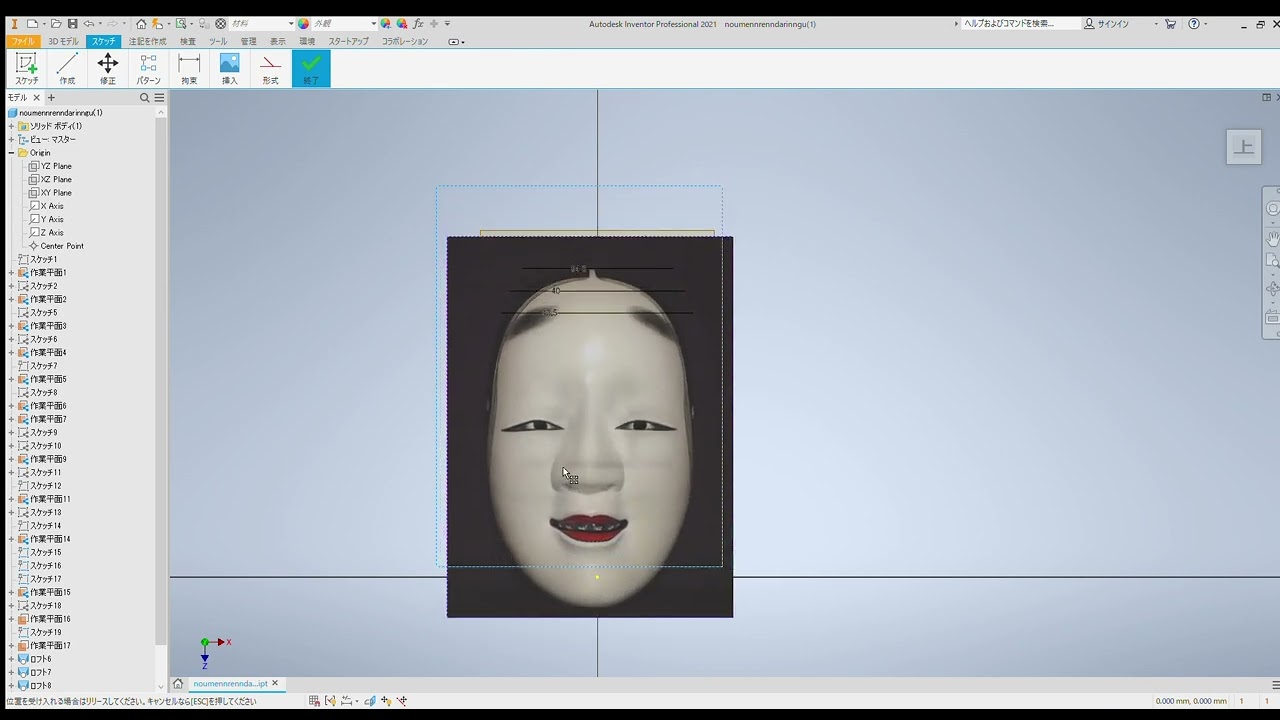
Task: Switch to the スタートアップ tab
Action: [348, 41]
